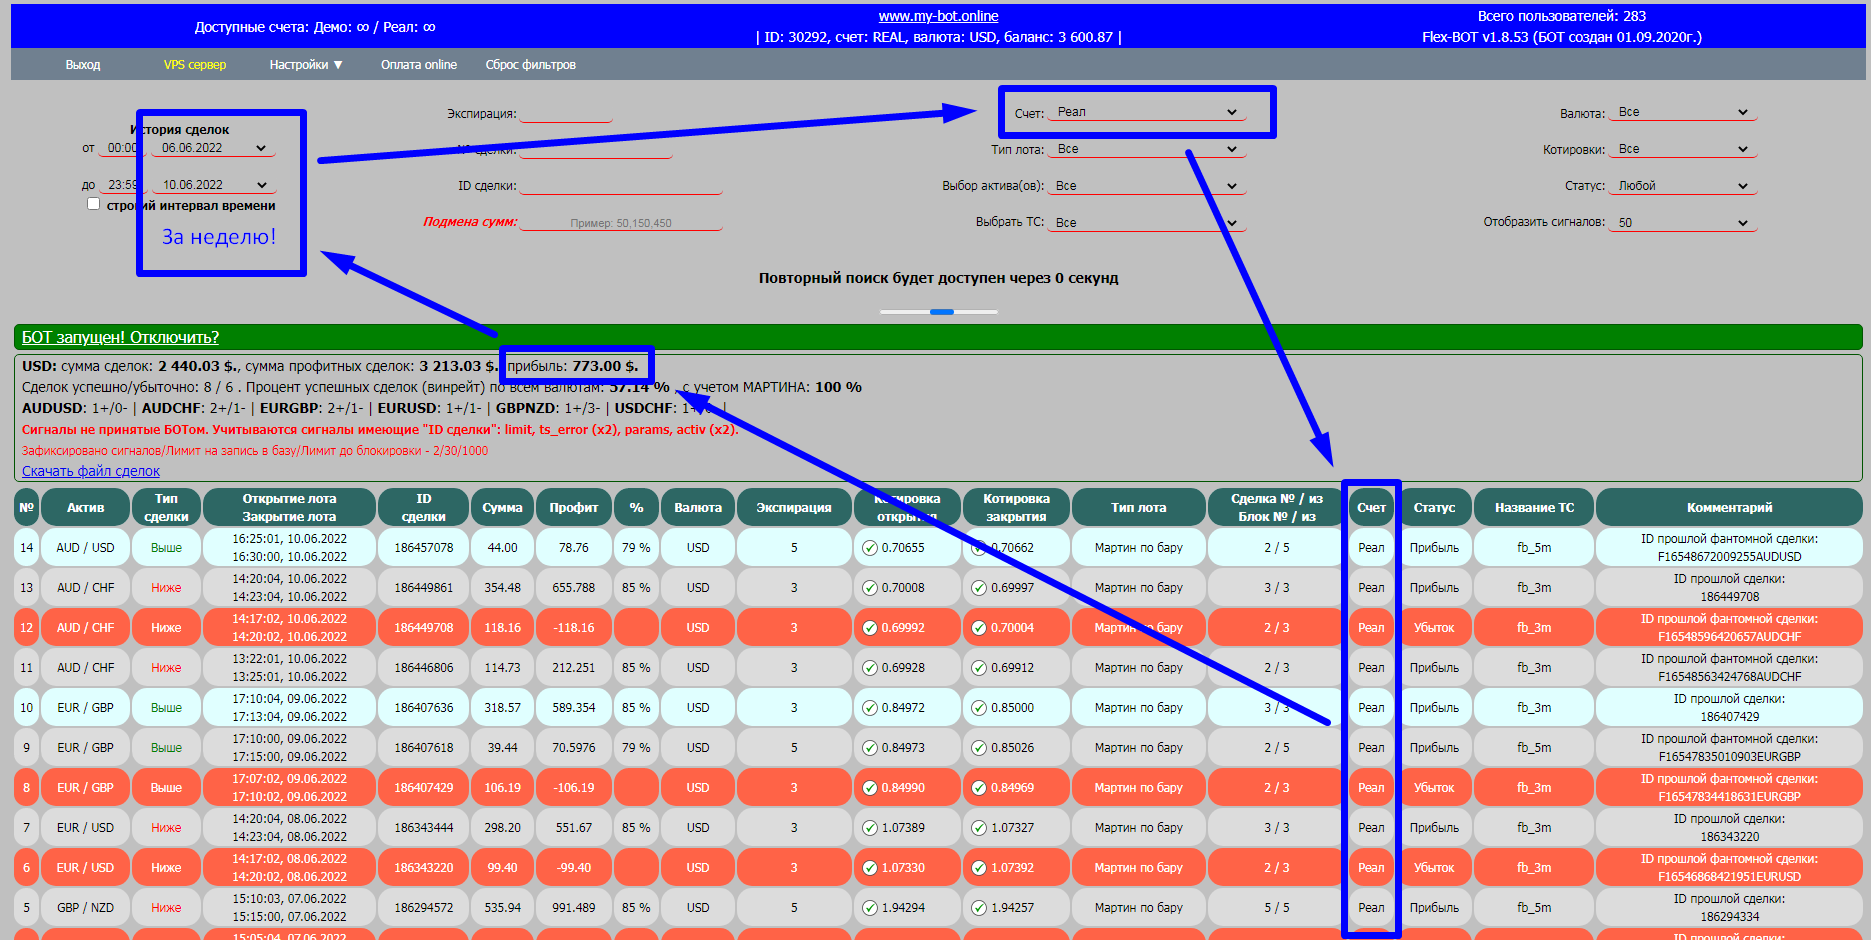
Task: Click profit cell -118.16
Action: [574, 628]
